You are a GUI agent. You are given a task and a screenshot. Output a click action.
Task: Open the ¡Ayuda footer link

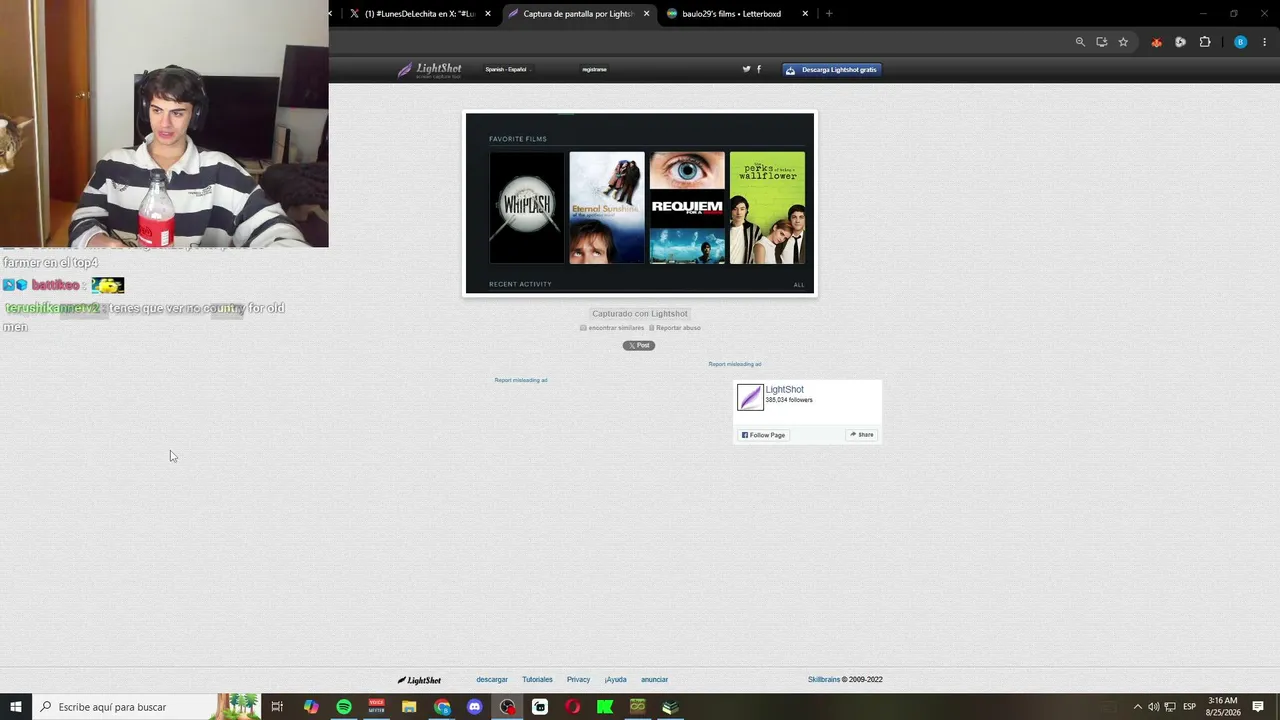coord(615,680)
